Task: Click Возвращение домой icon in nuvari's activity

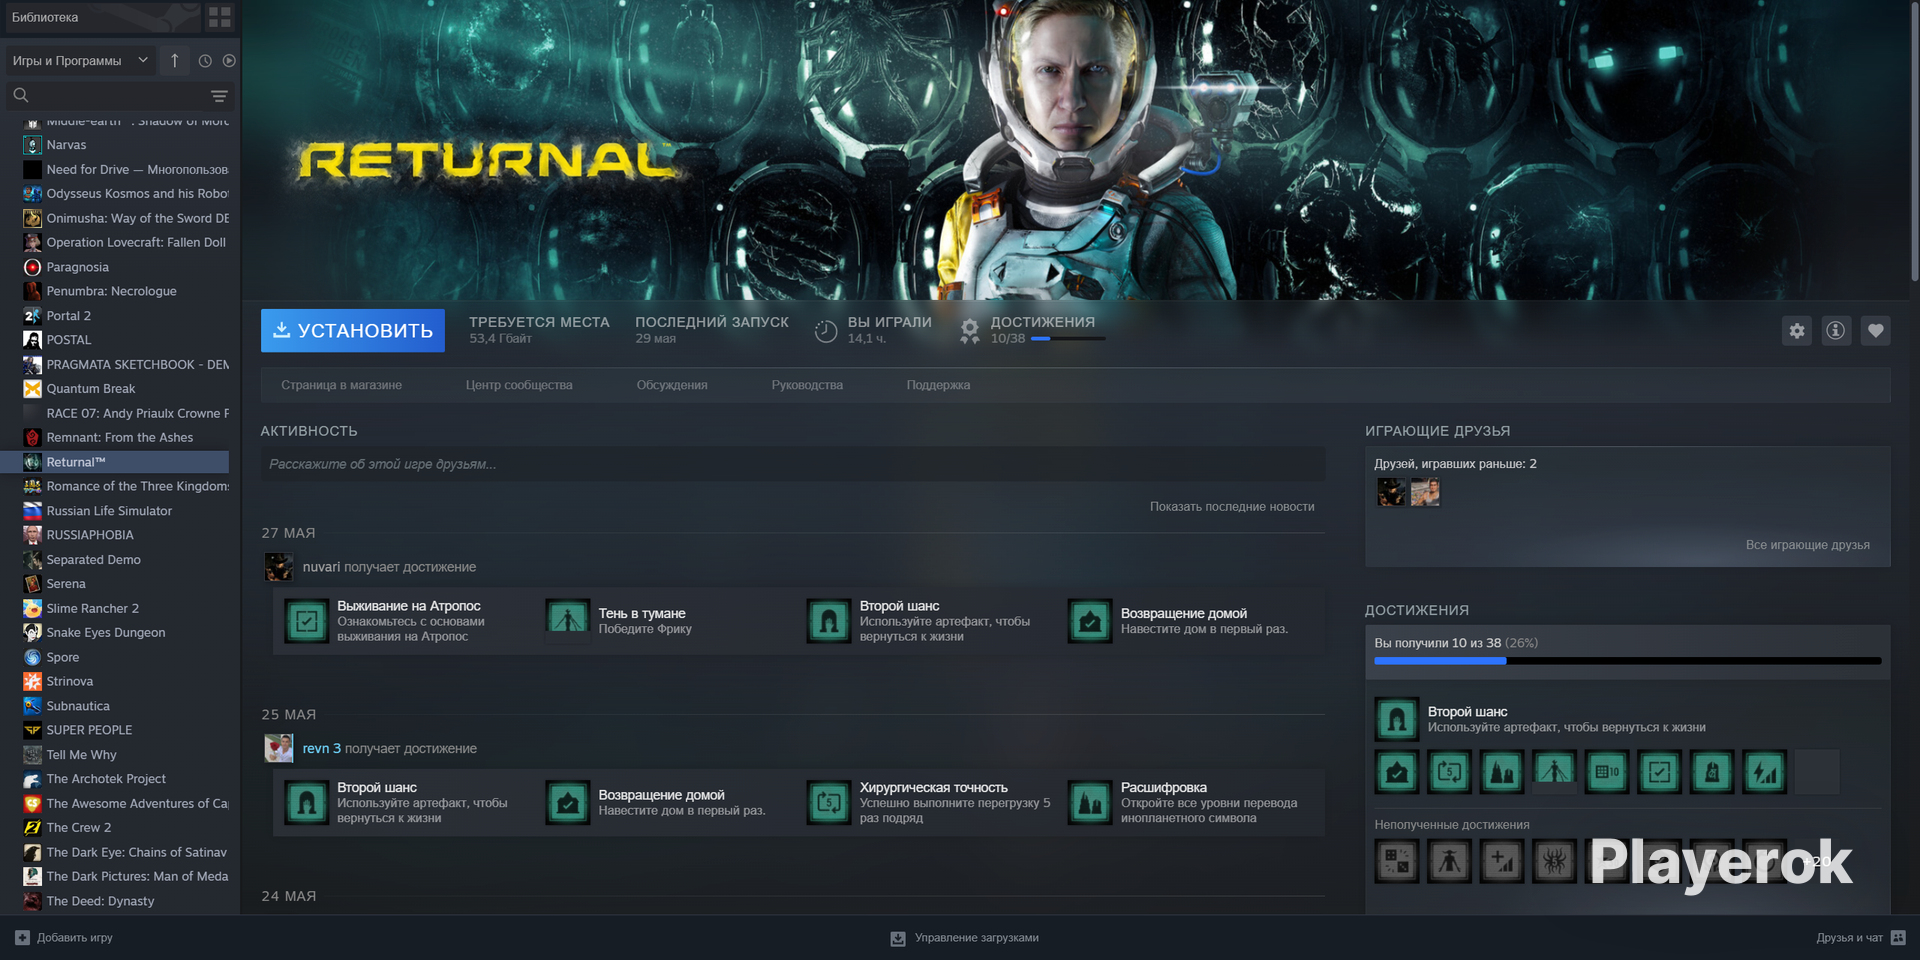Action: click(x=1090, y=621)
